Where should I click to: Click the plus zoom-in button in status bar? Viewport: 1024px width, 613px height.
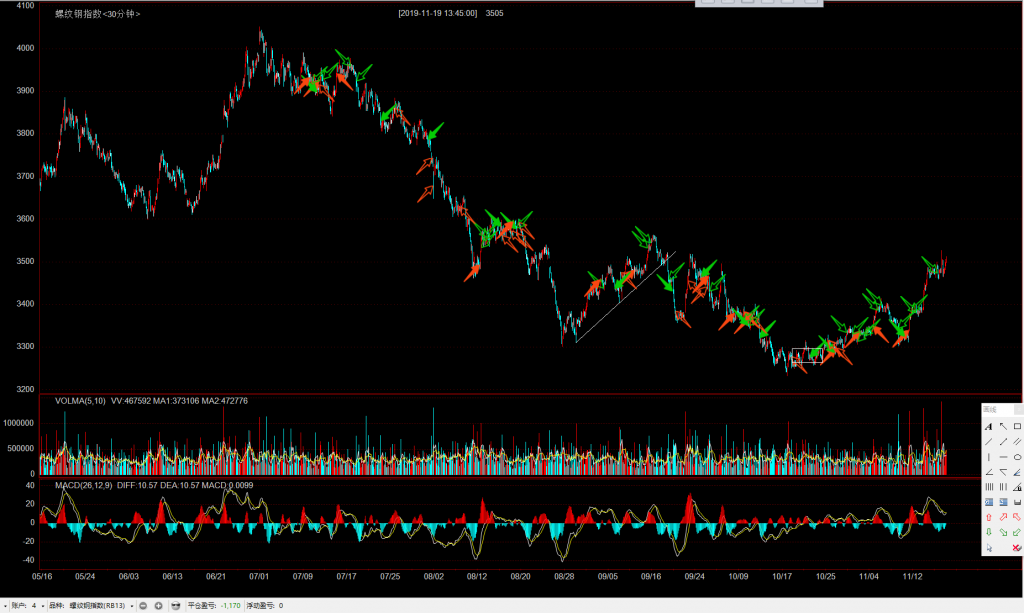tap(158, 606)
